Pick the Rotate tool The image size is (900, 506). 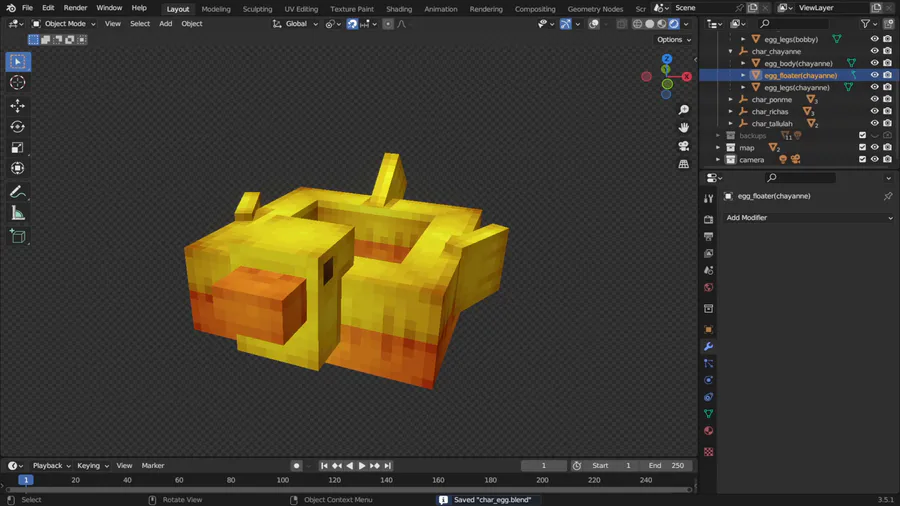18,126
